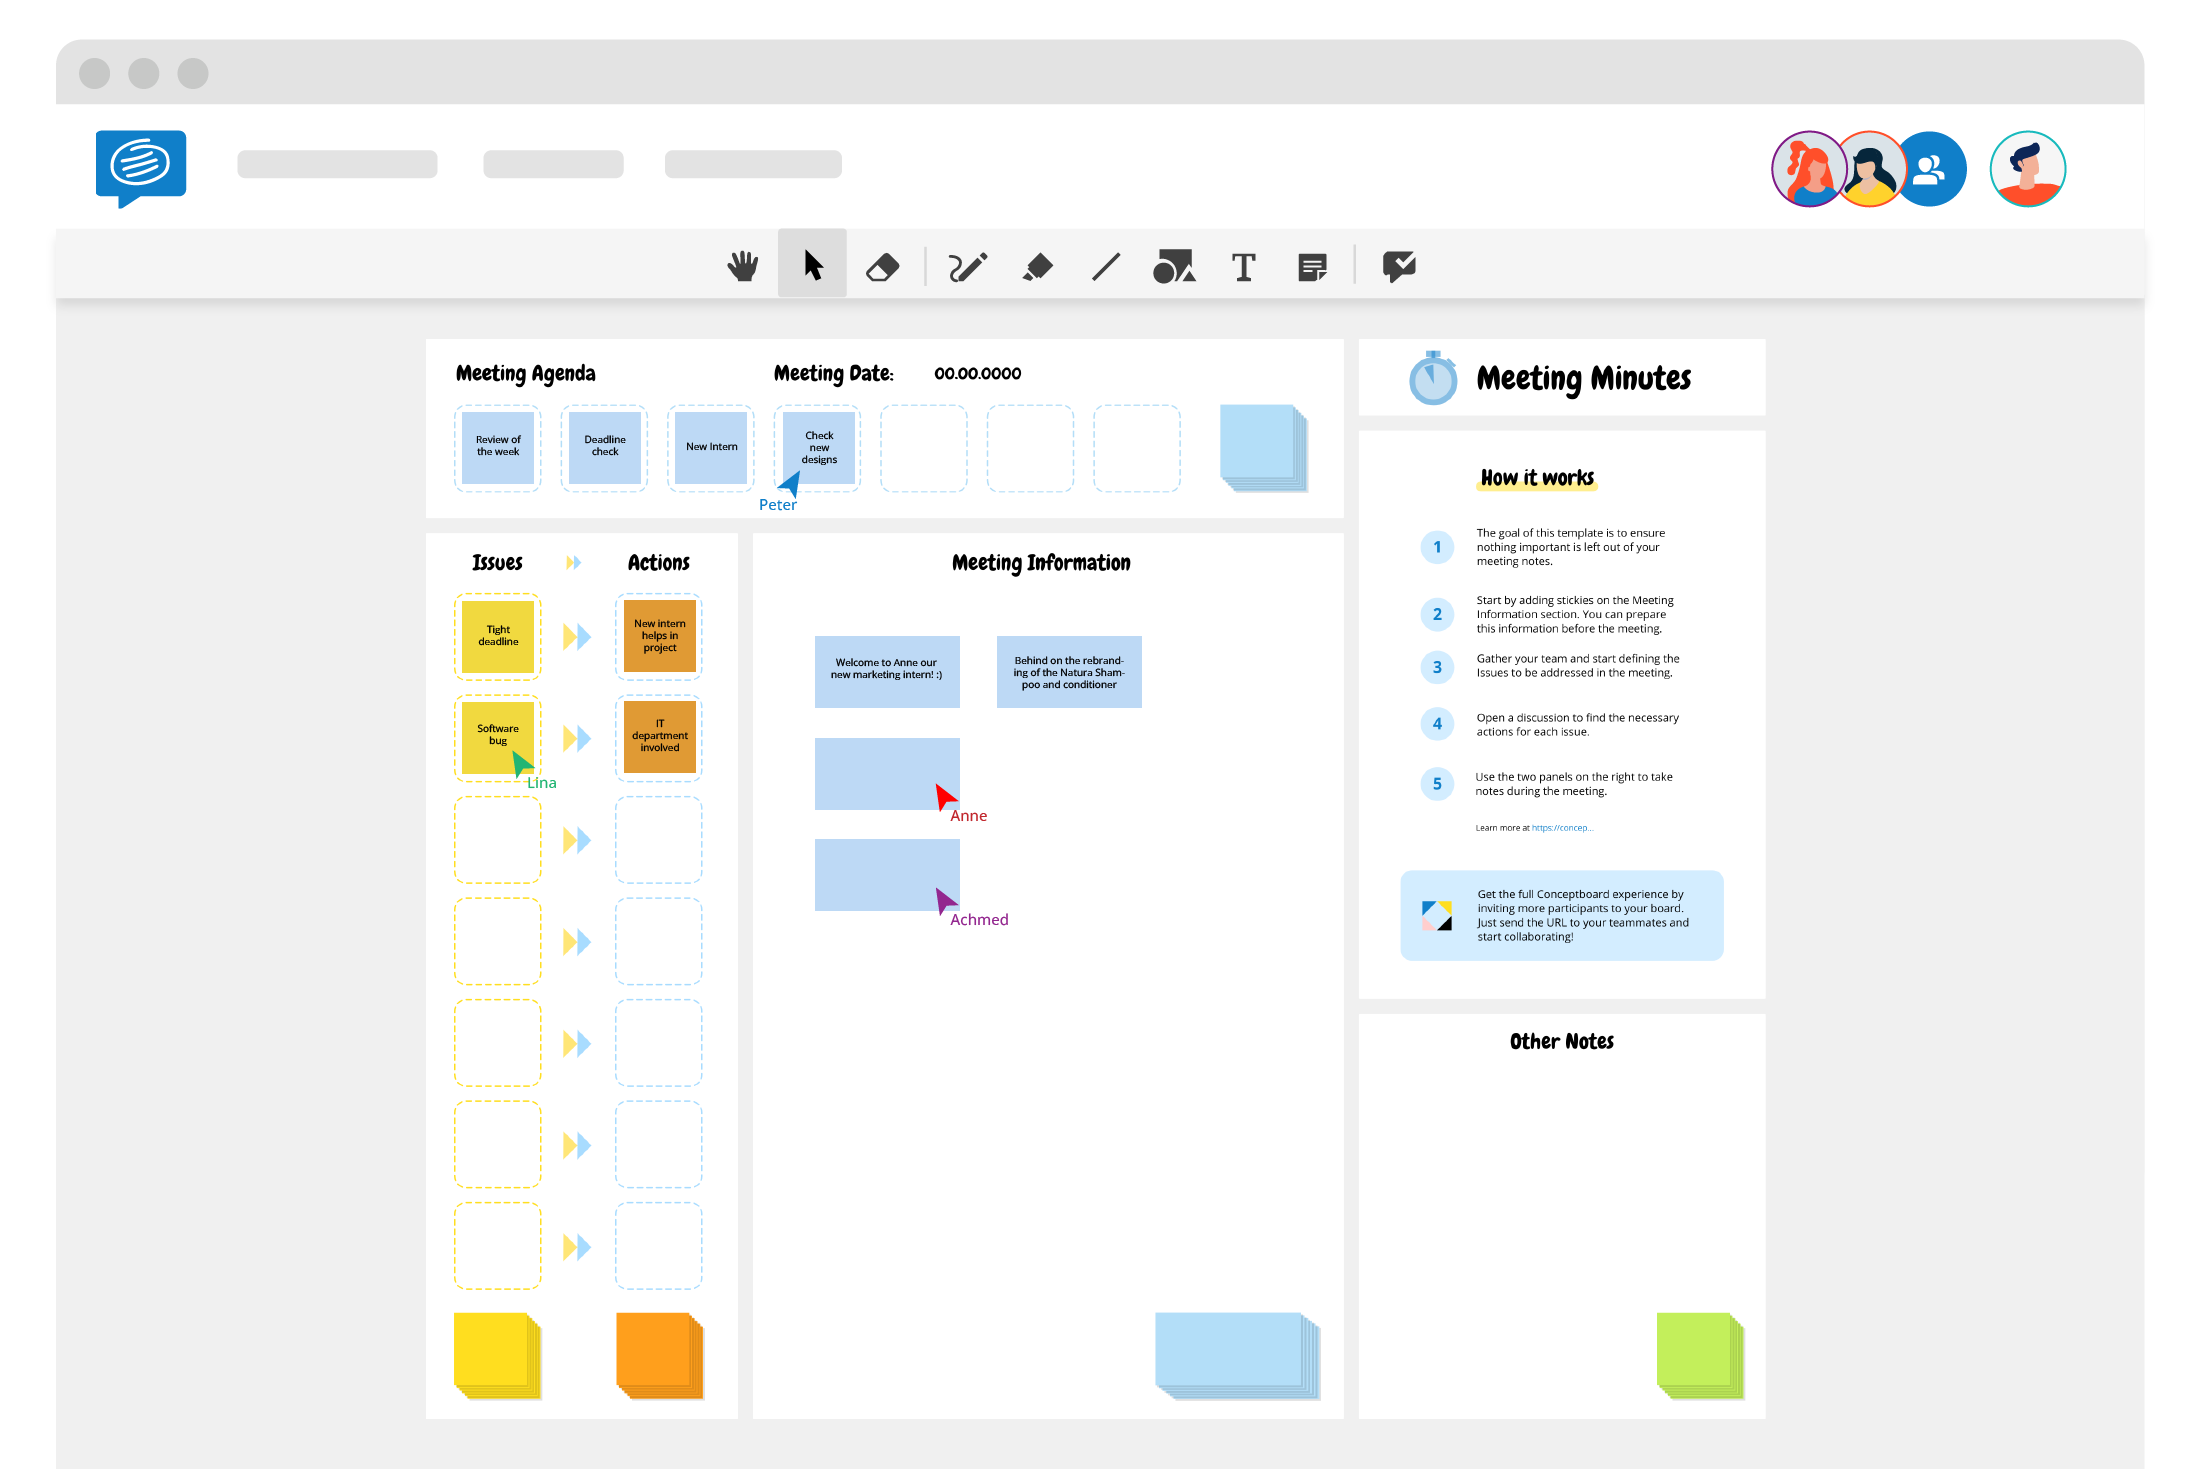Select the Sticky Note tool
Viewport: 2204px width, 1469px height.
click(x=1316, y=266)
